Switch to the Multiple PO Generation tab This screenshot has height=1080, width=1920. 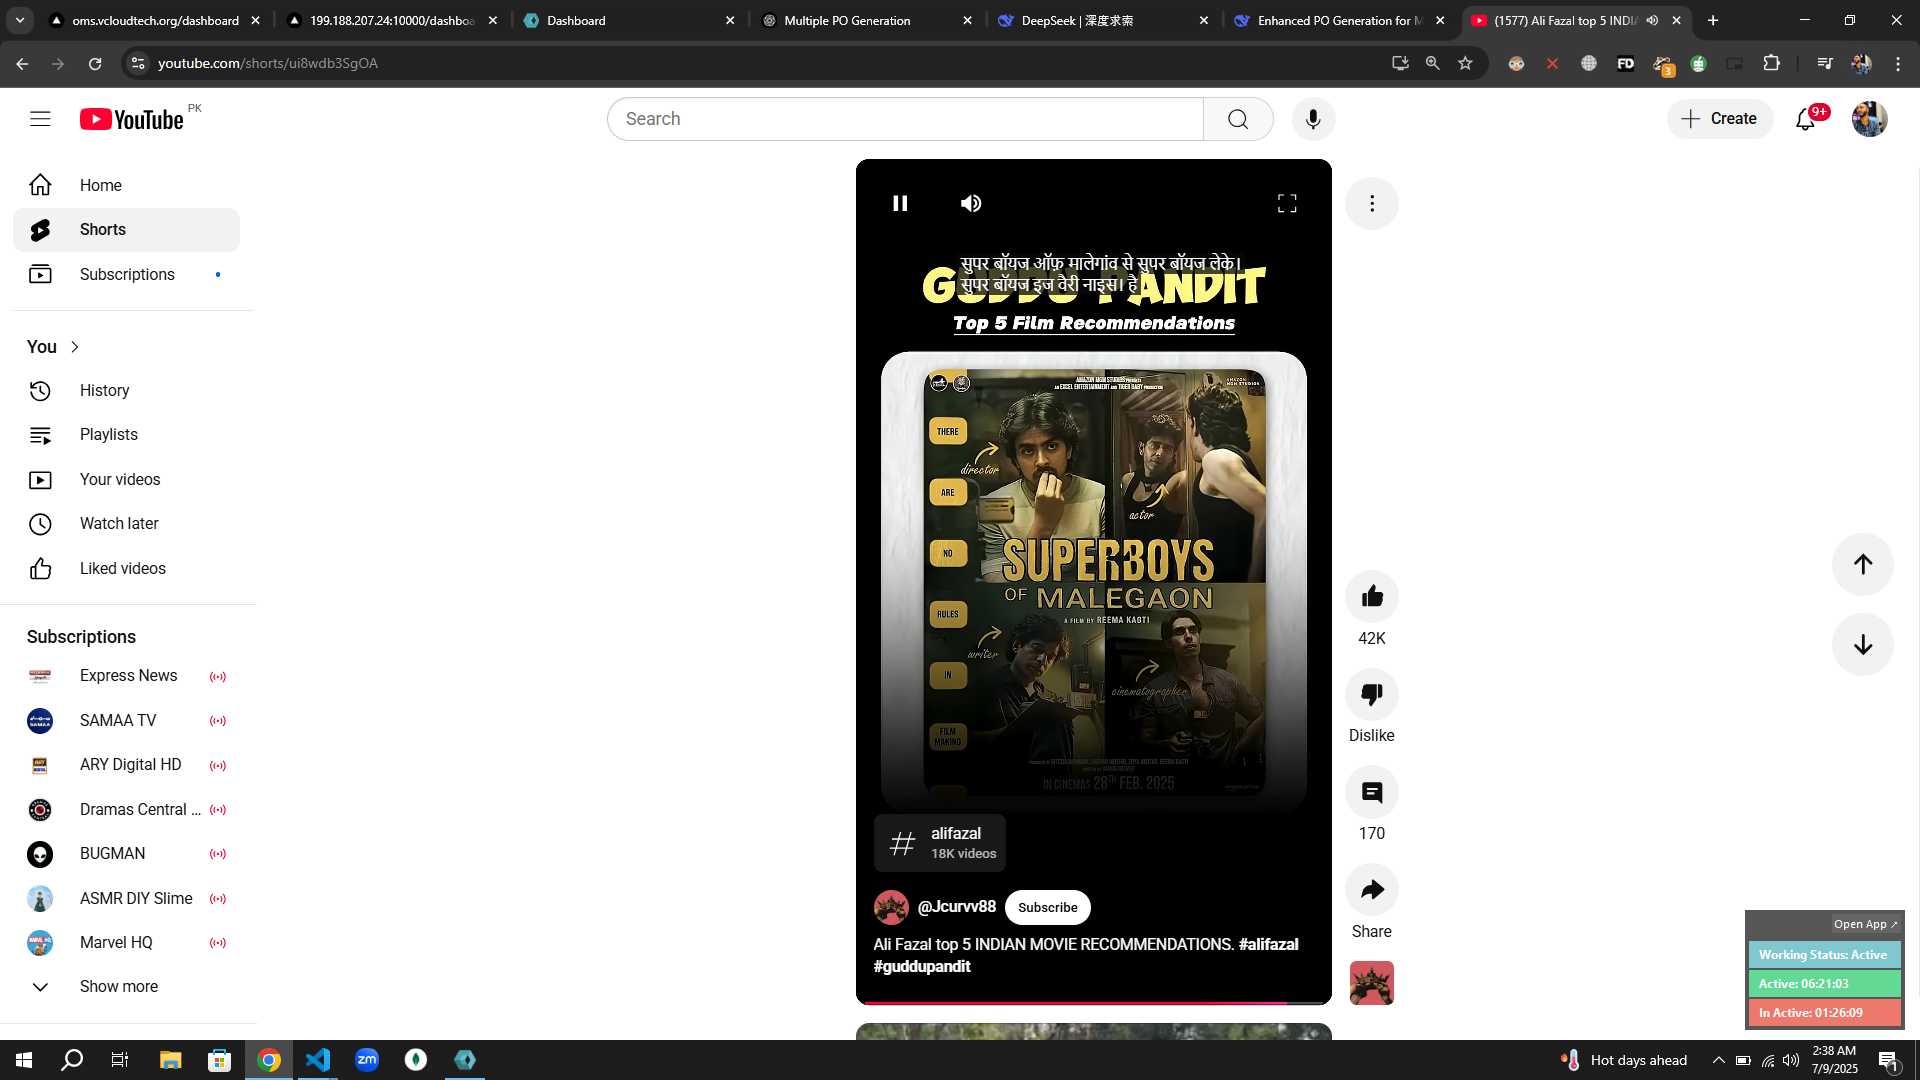coord(866,20)
